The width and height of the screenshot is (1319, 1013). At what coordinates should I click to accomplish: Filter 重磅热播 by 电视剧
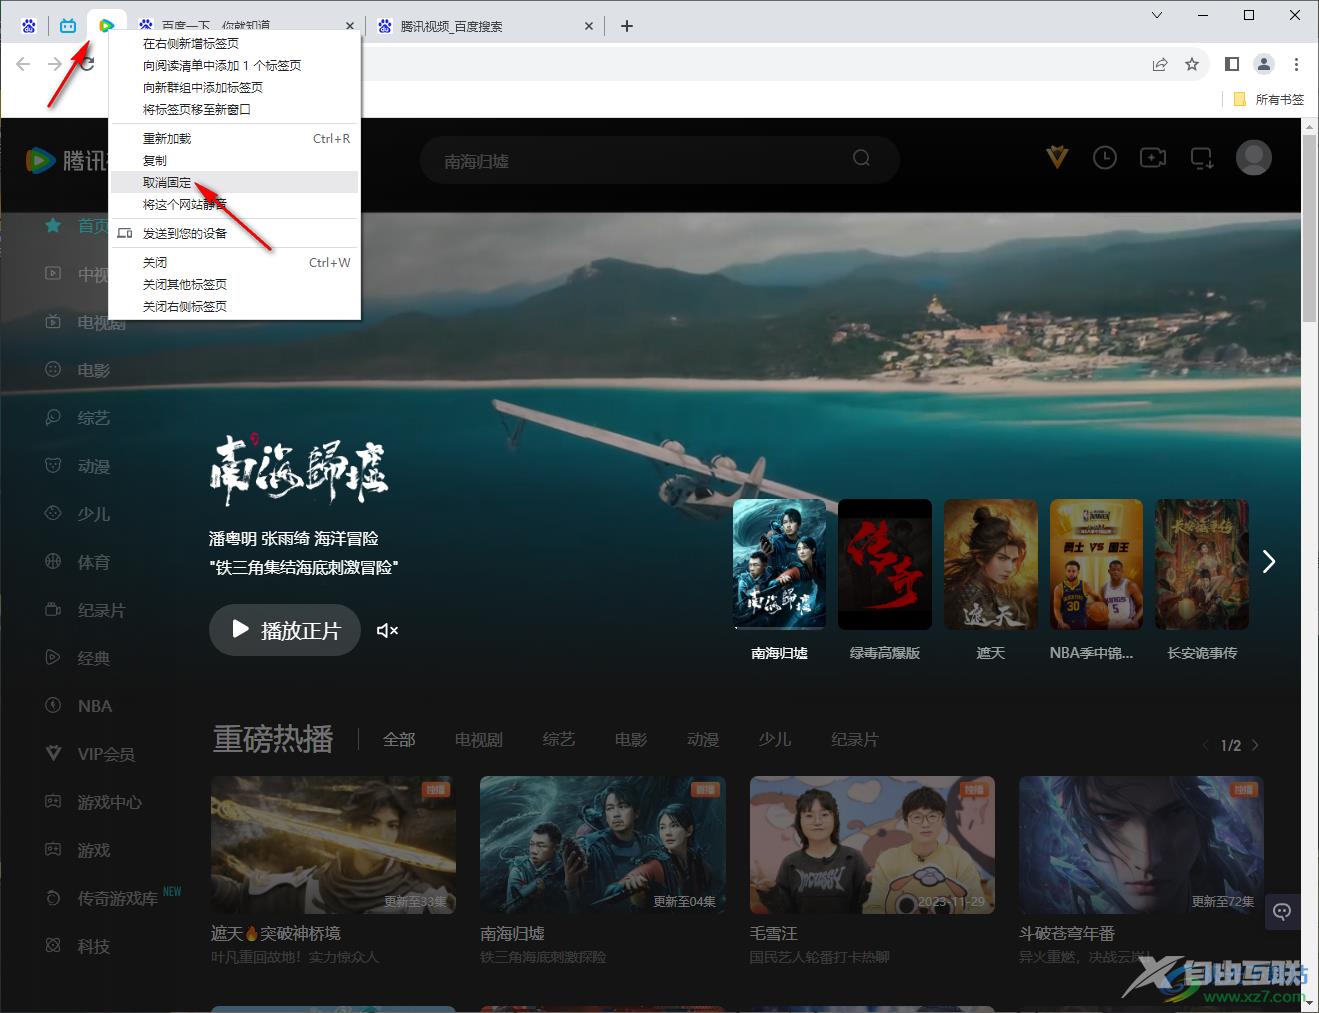pos(479,740)
